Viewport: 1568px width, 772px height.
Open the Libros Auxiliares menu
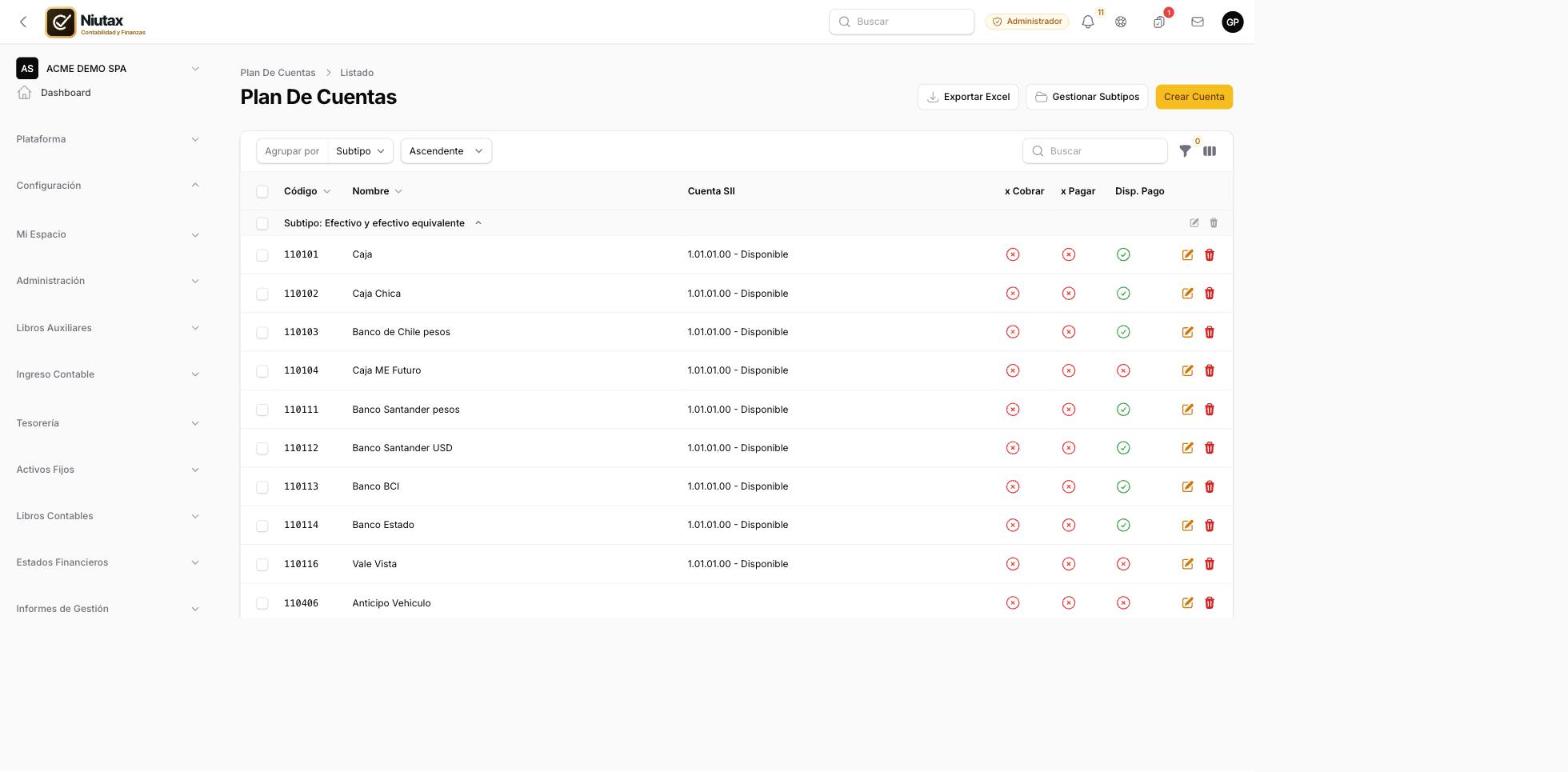107,328
